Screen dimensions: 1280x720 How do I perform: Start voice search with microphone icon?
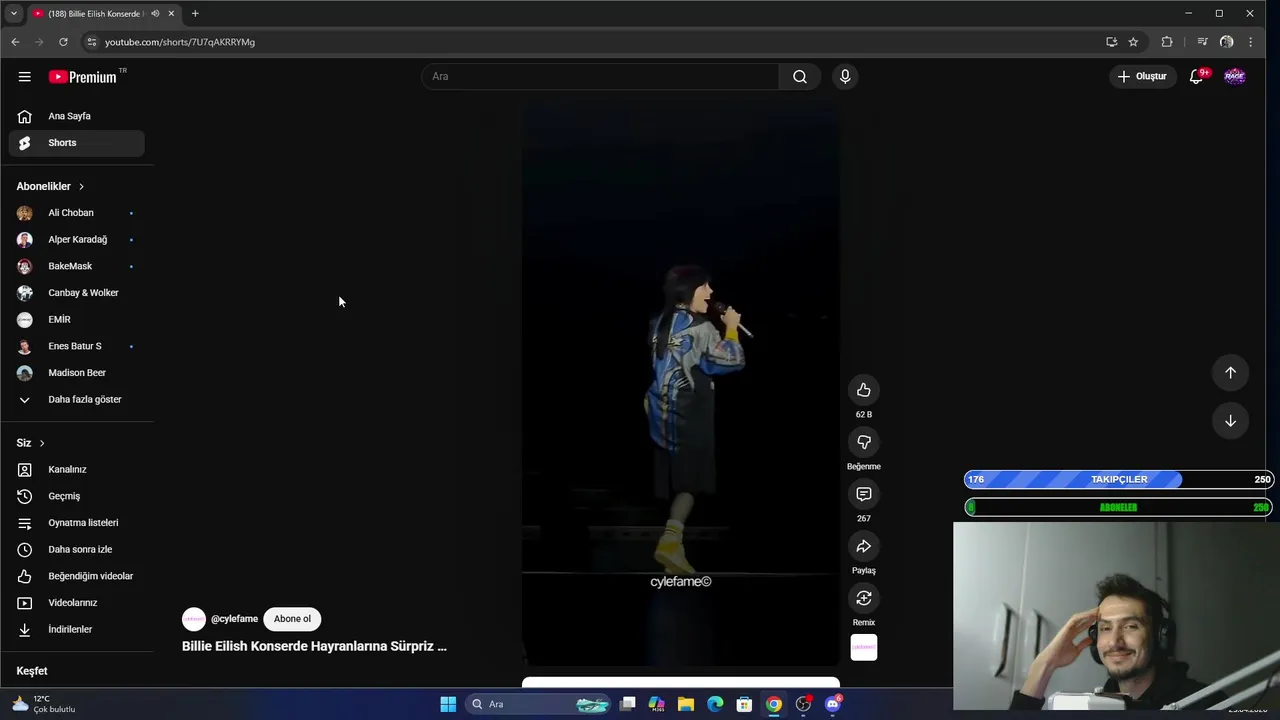click(845, 77)
